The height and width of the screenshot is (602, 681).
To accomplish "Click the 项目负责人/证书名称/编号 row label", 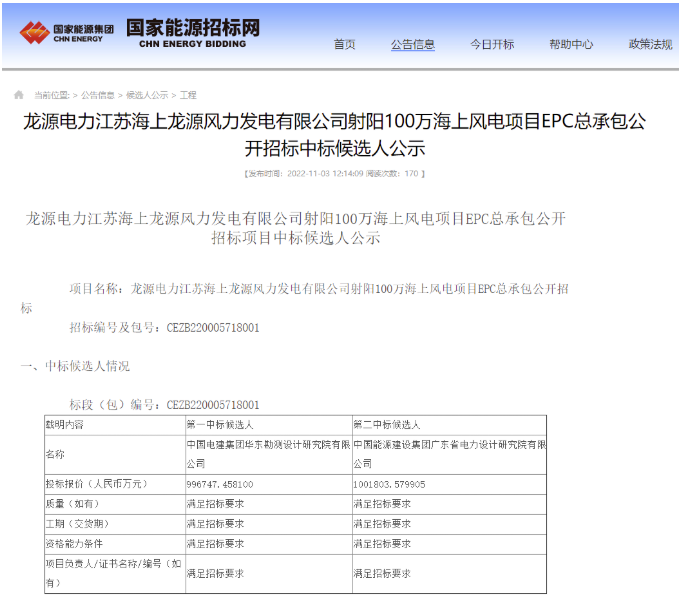I will click(113, 573).
